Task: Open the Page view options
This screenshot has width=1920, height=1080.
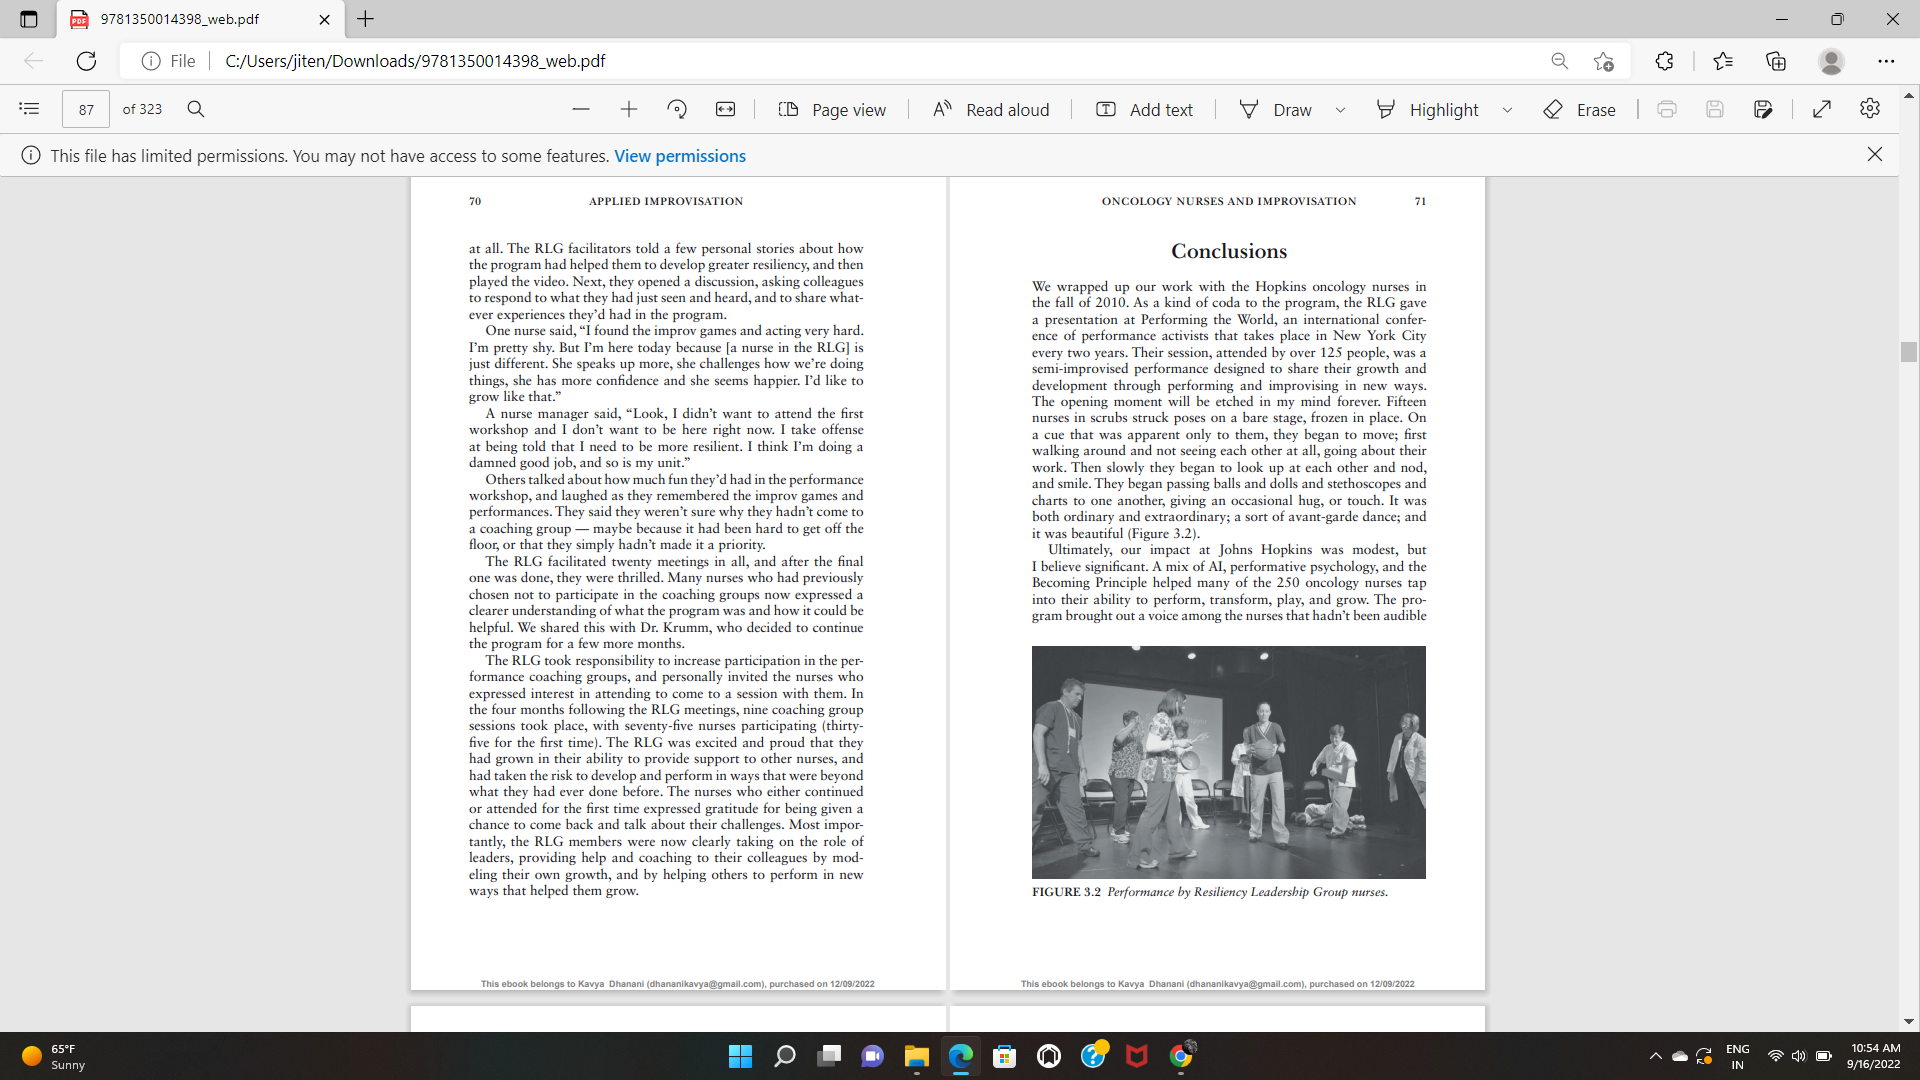Action: [x=832, y=109]
